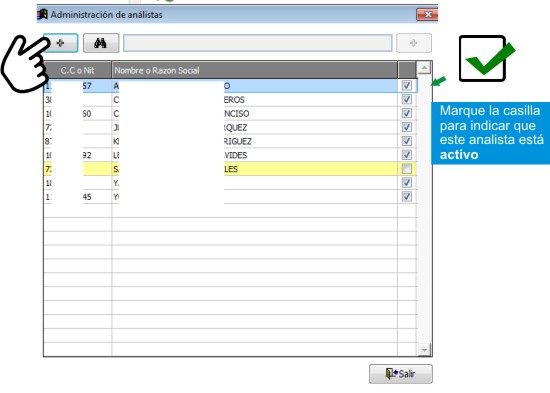
Task: Close the Administración de análistas window
Action: pos(427,15)
